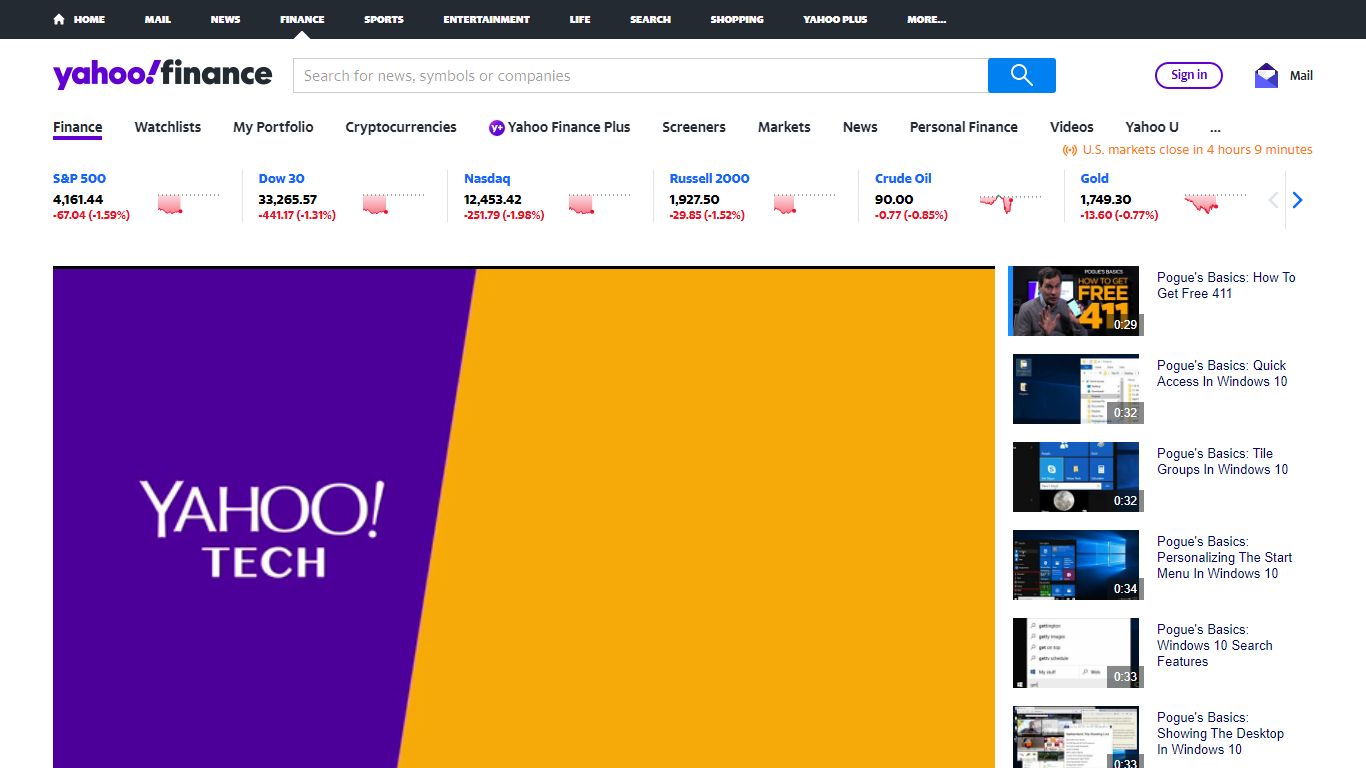Open Shopping in the top bar
1366x768 pixels.
tap(737, 19)
